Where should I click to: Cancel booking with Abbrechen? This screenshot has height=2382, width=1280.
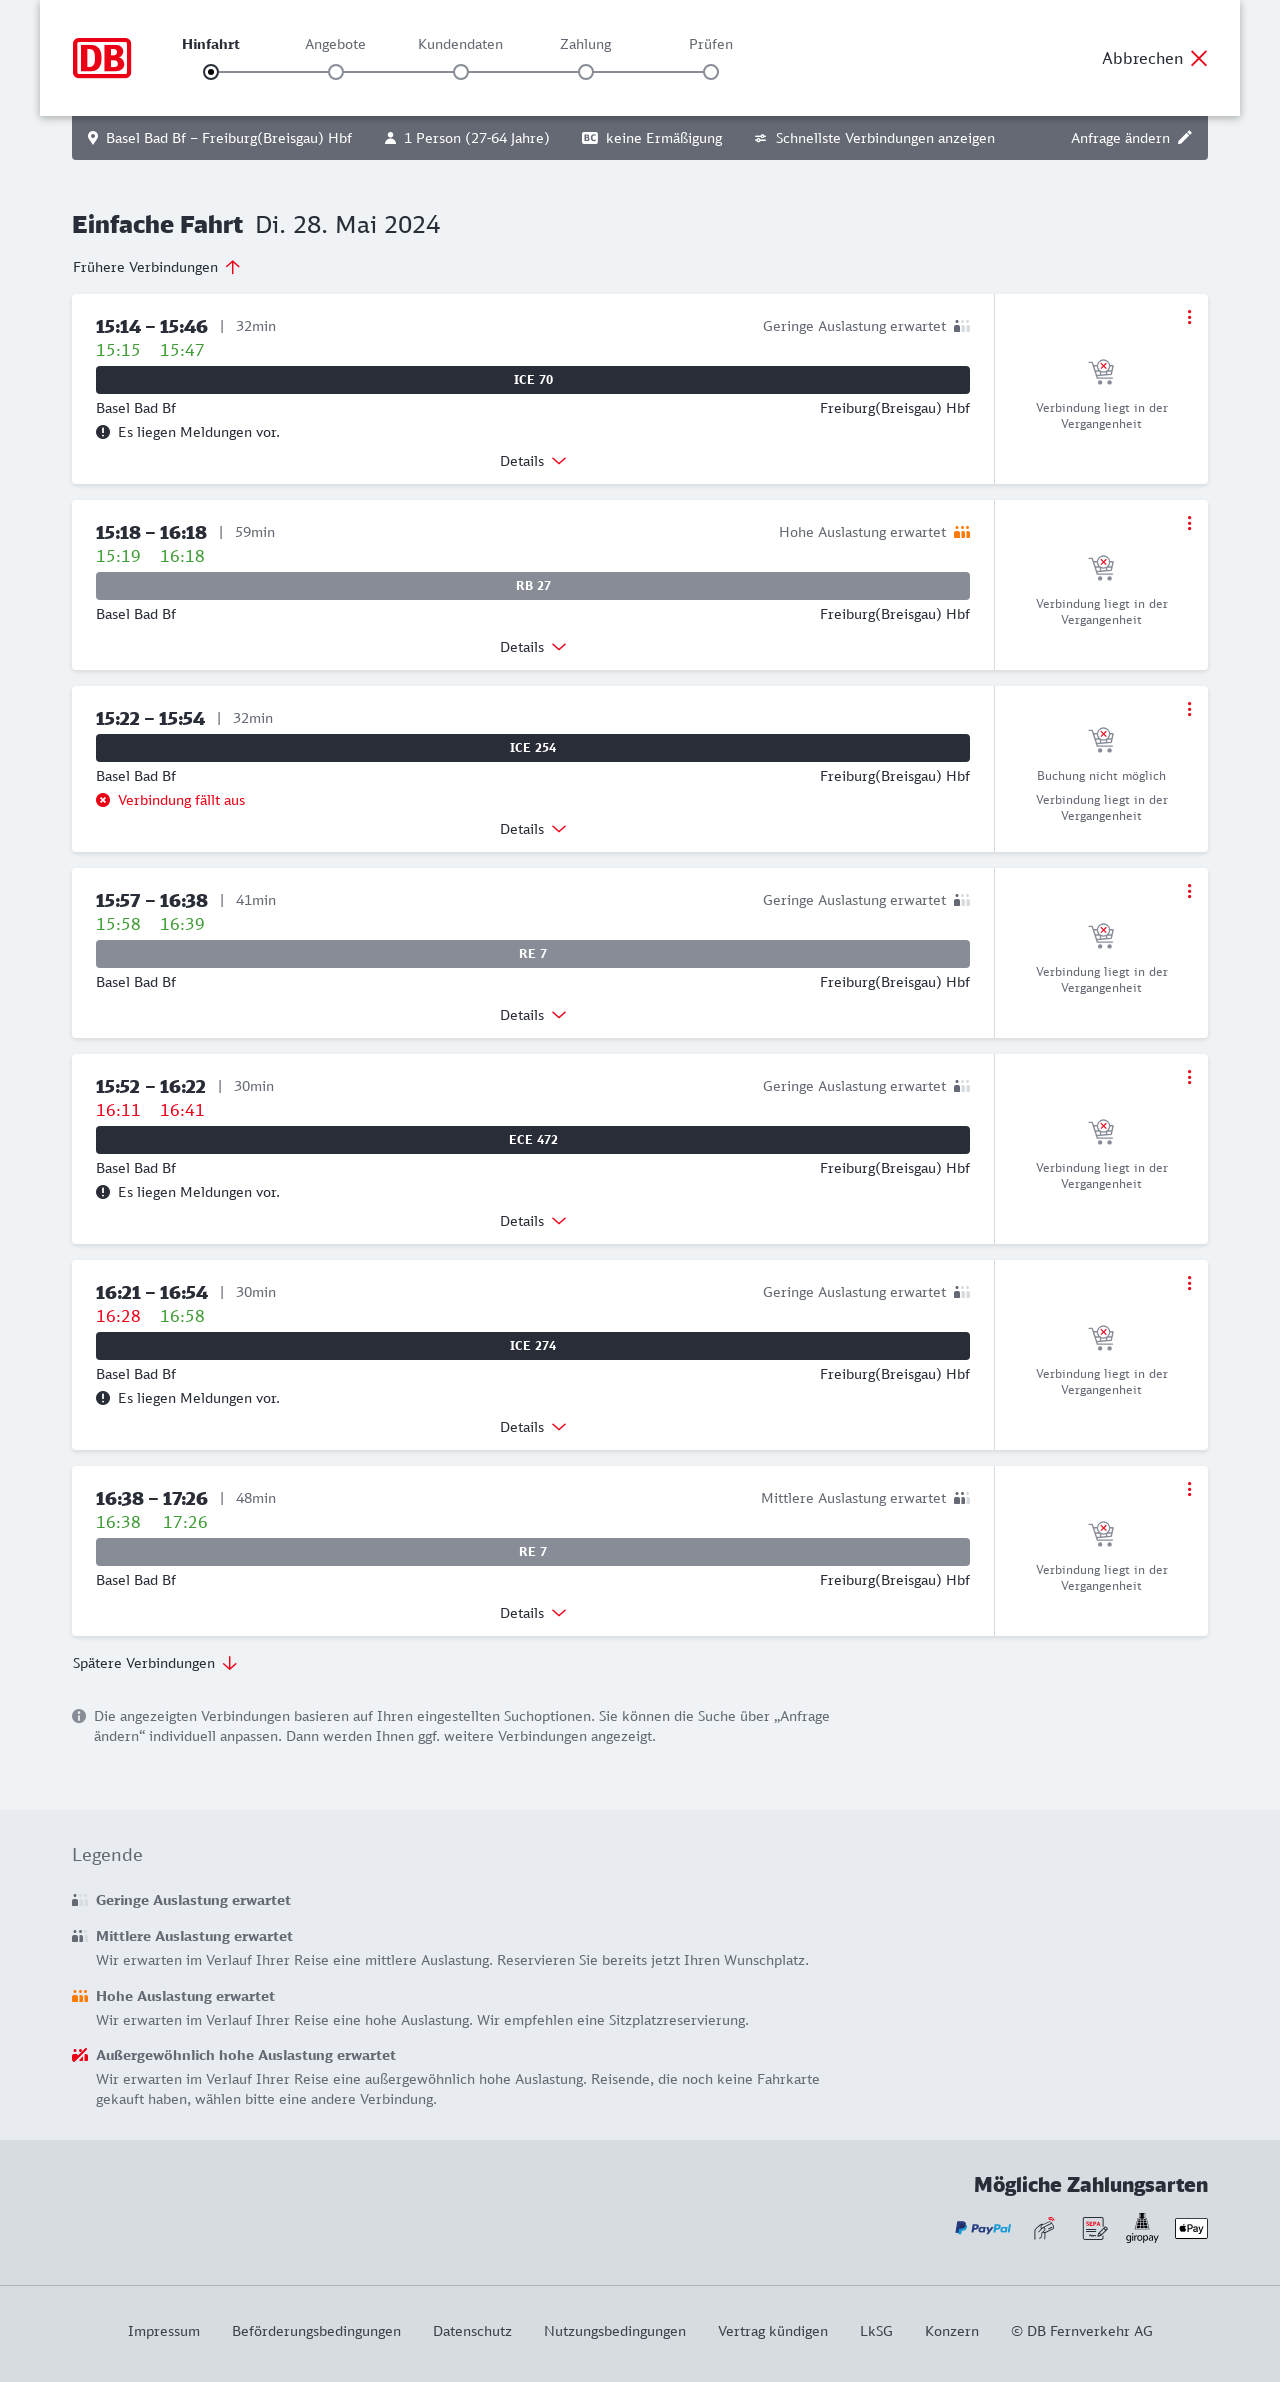coord(1154,58)
